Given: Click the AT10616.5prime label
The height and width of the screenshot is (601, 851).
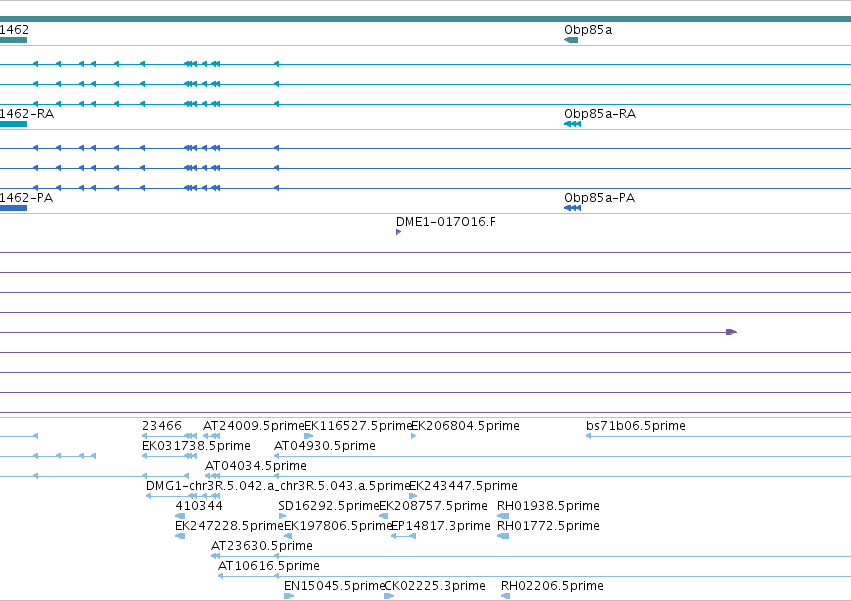Looking at the screenshot, I should point(269,566).
